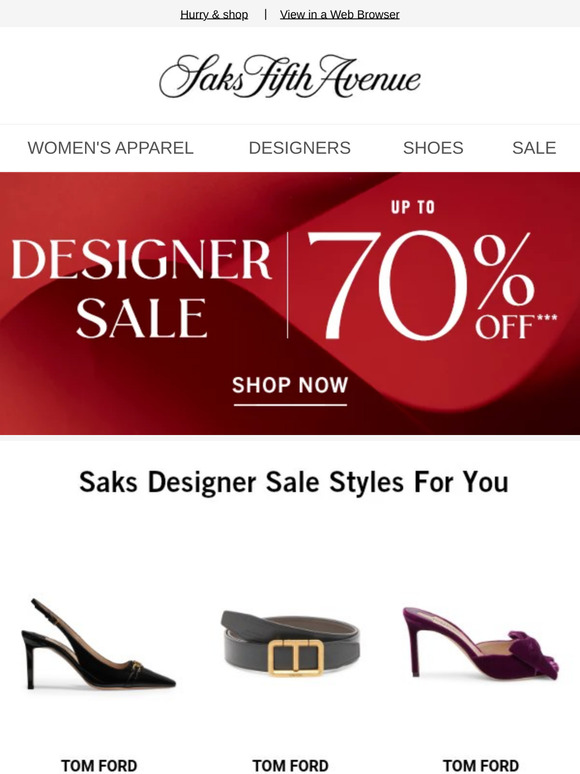Image resolution: width=580 pixels, height=774 pixels.
Task: Open the Hurry & shop link
Action: [x=214, y=14]
